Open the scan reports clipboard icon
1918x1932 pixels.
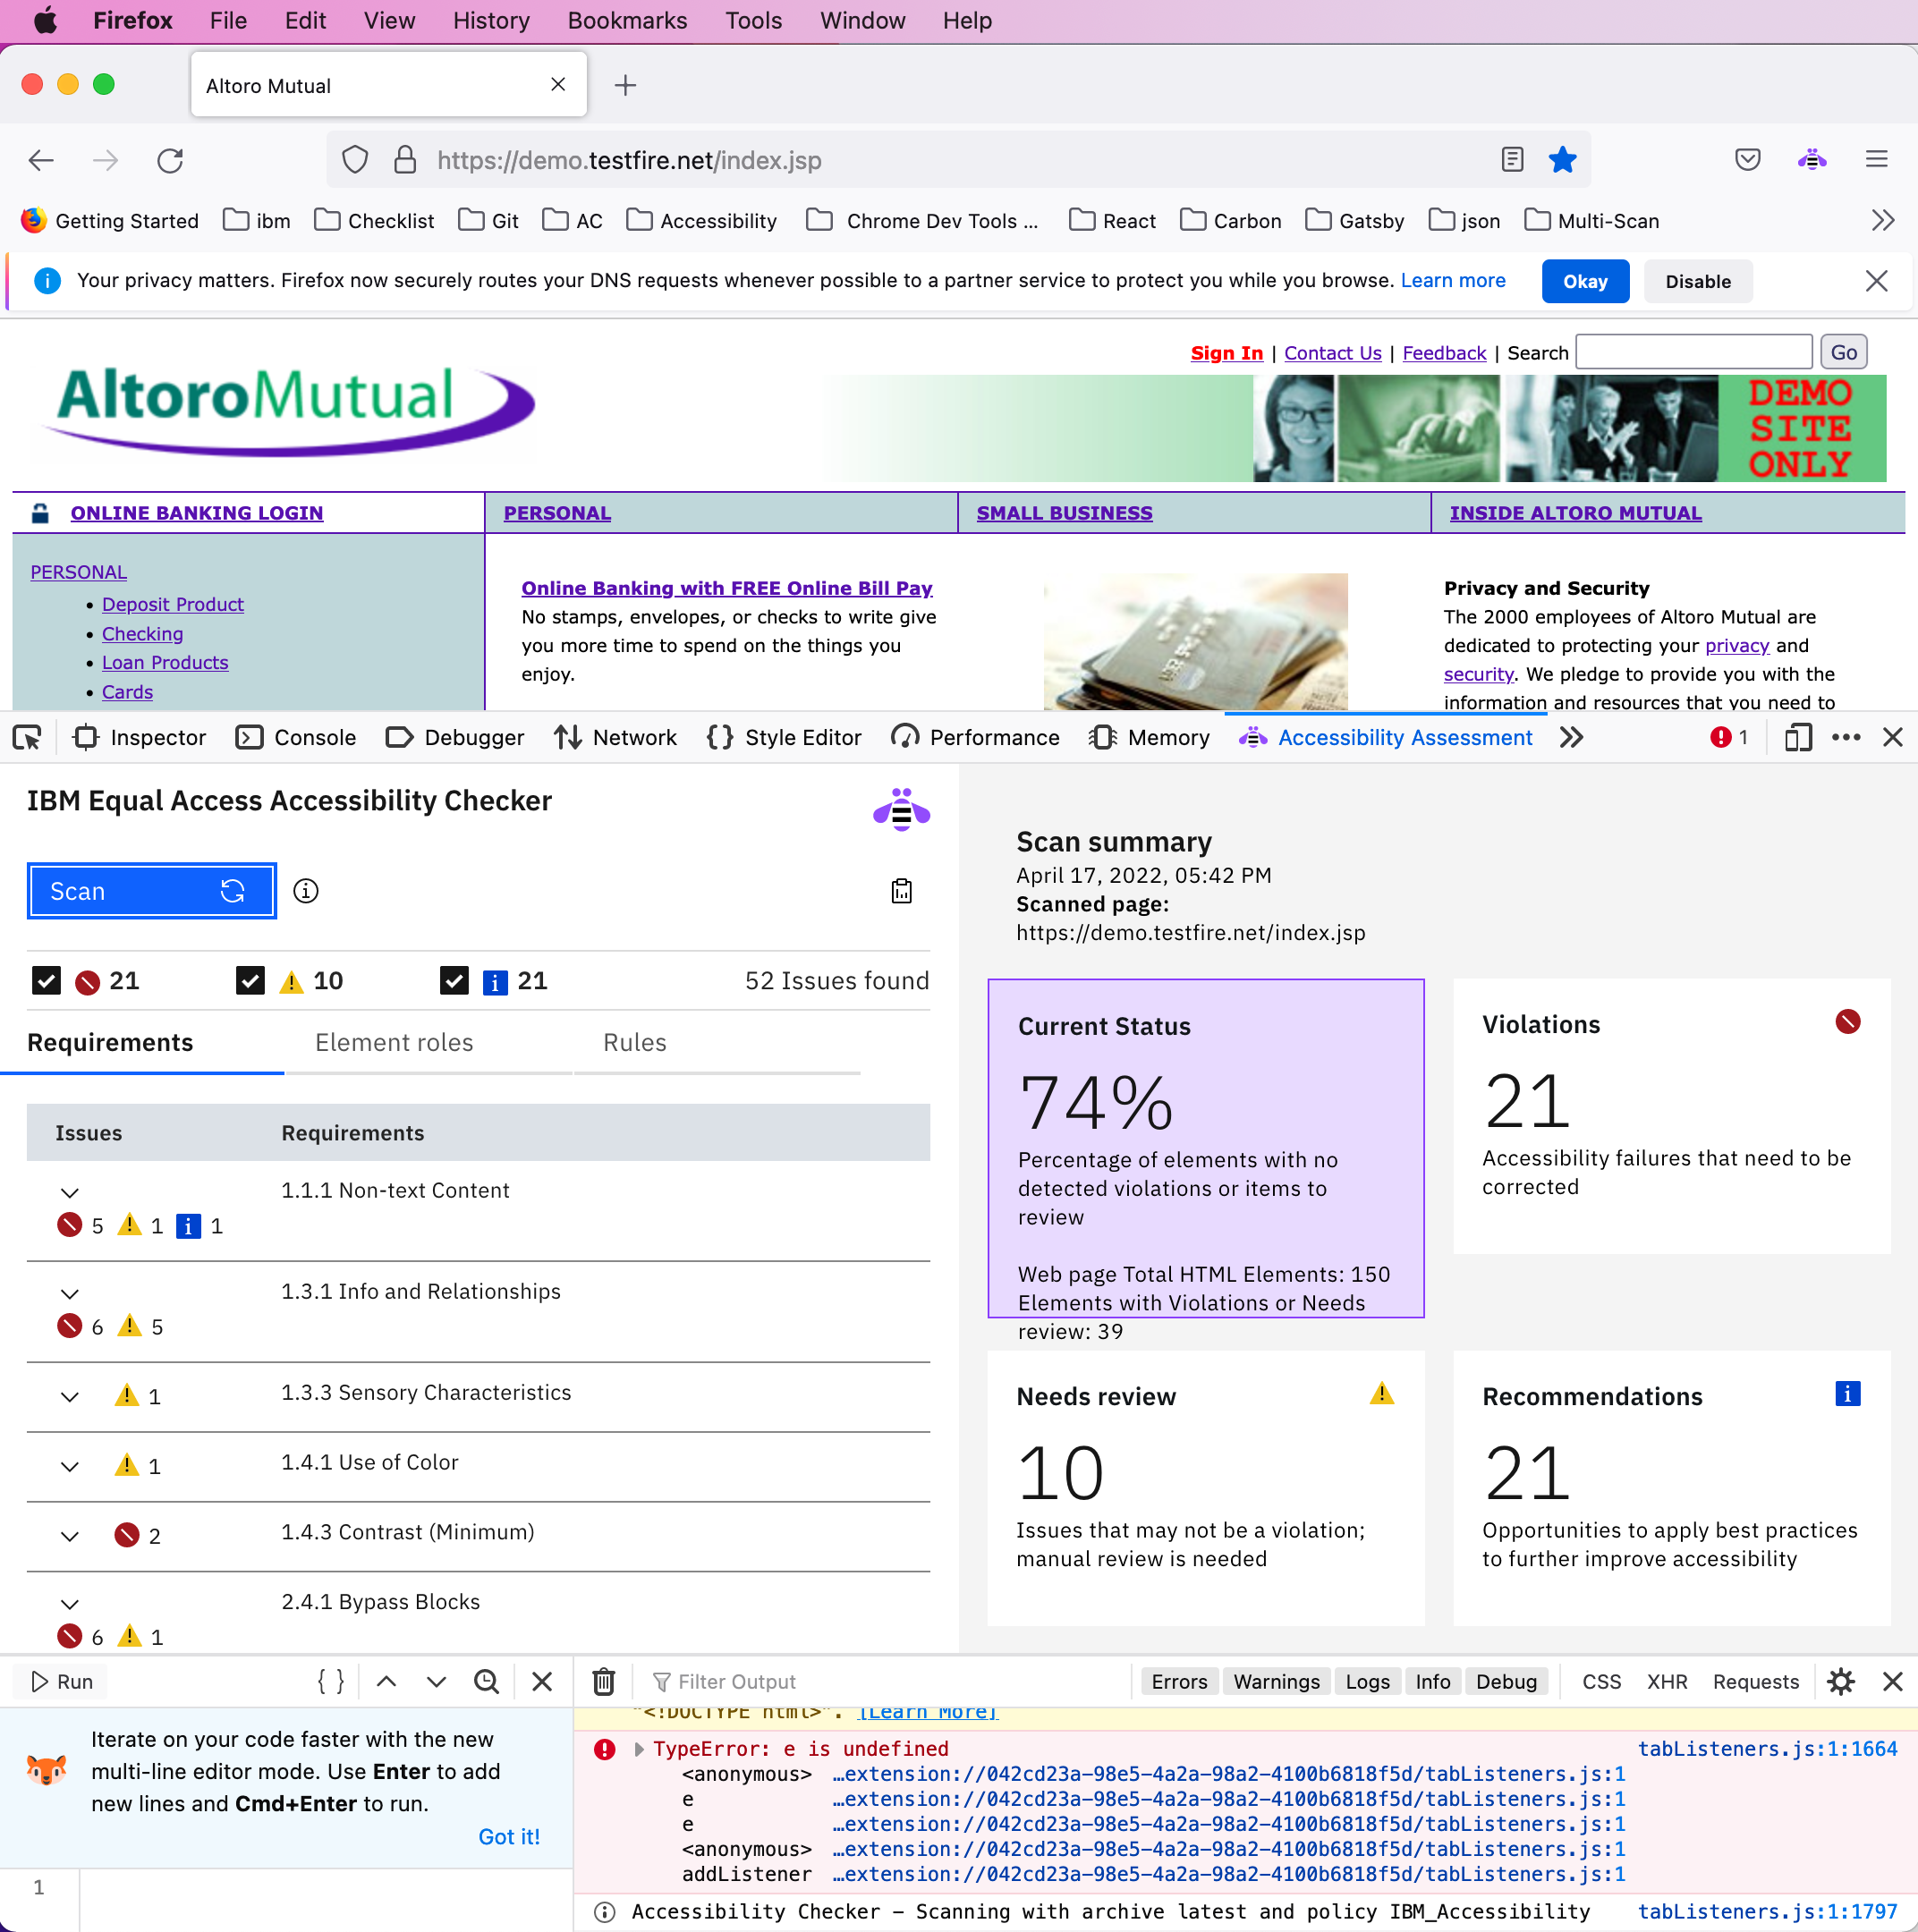pyautogui.click(x=902, y=891)
